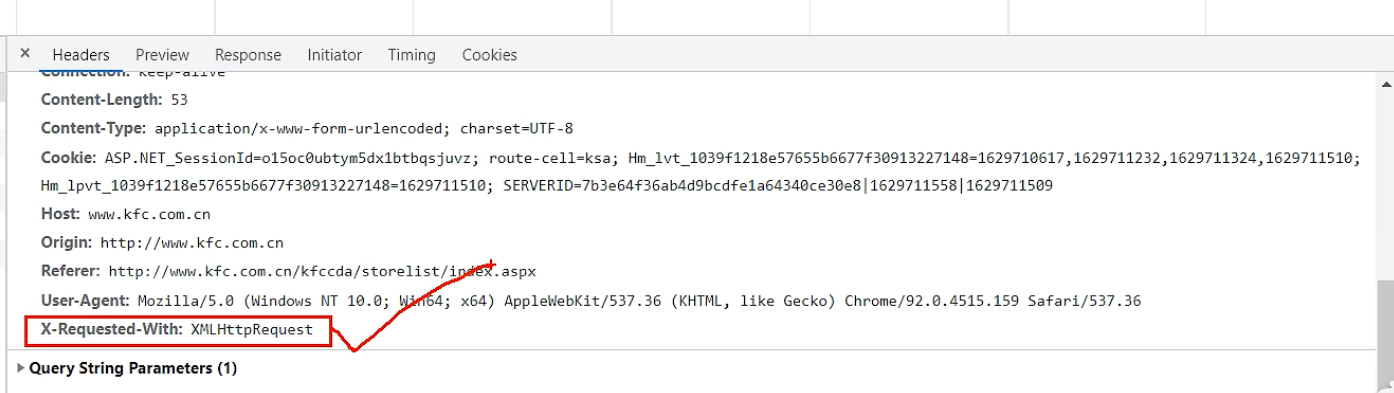
Task: Click the Host value www.kfc.com.cn
Action: pos(149,215)
